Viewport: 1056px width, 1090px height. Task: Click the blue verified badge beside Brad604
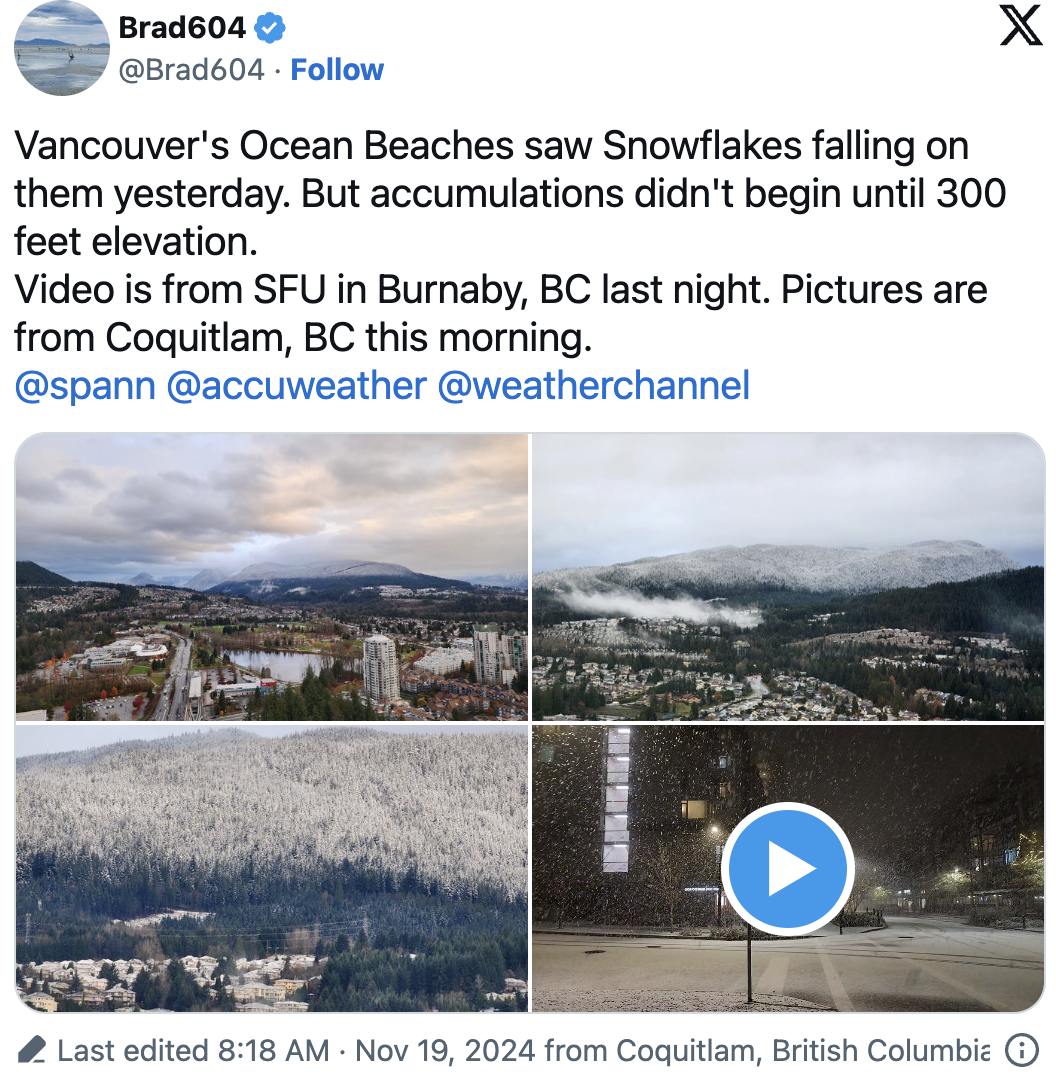coord(269,29)
